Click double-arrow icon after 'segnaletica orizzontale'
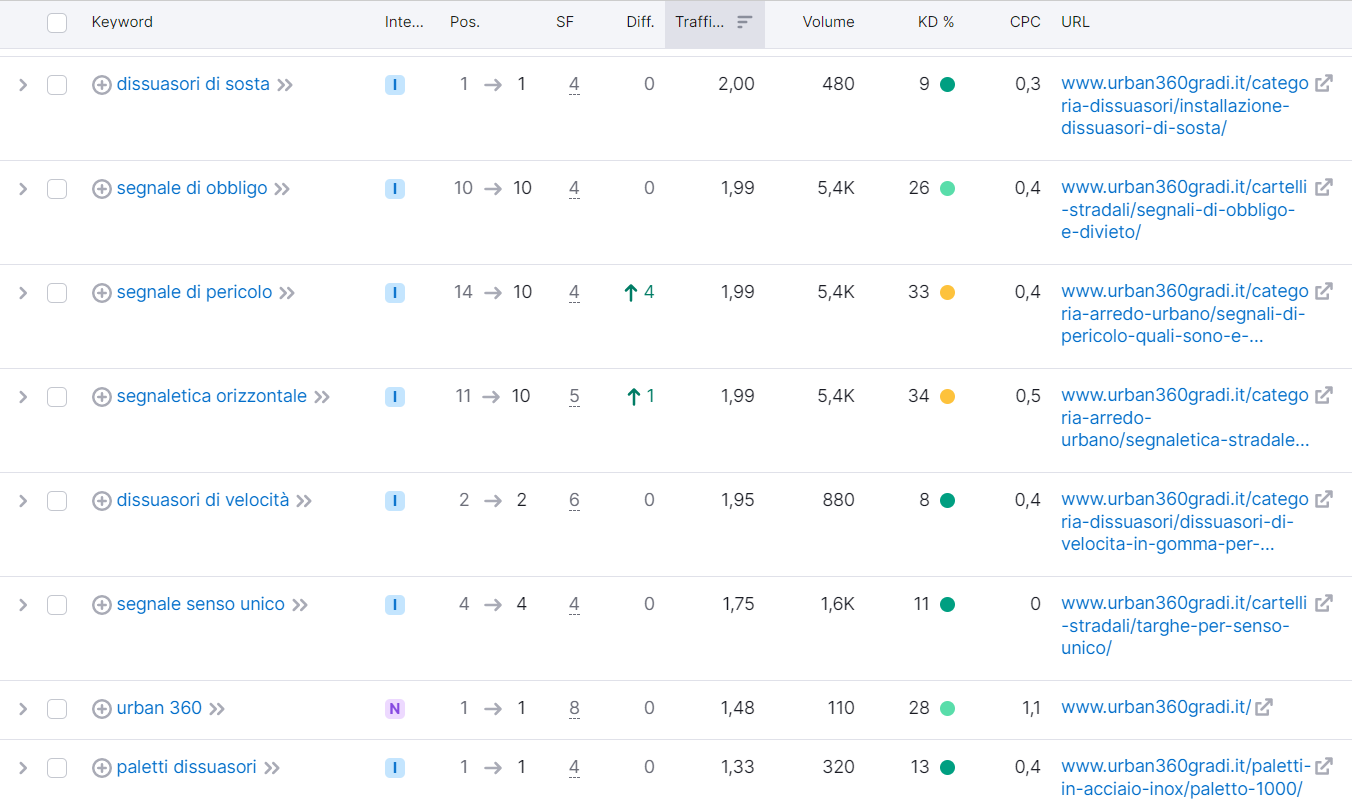 [322, 397]
